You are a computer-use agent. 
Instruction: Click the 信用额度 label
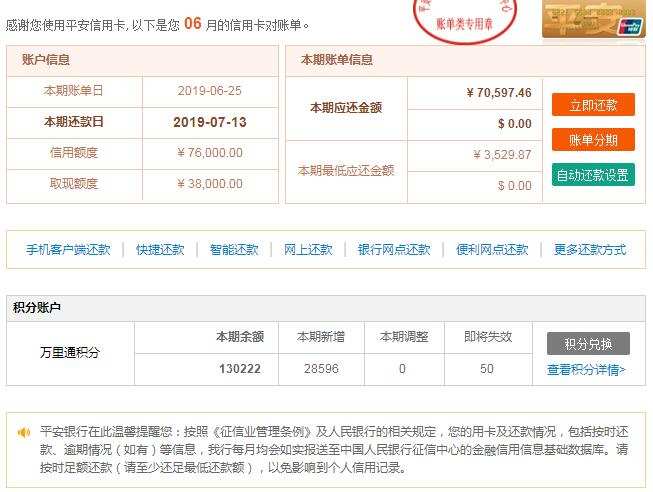tap(74, 152)
